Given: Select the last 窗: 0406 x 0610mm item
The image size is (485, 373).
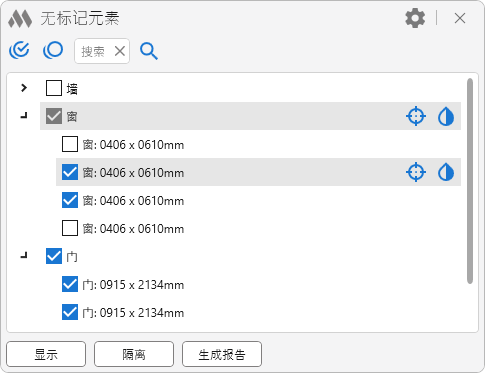Looking at the screenshot, I should [133, 229].
